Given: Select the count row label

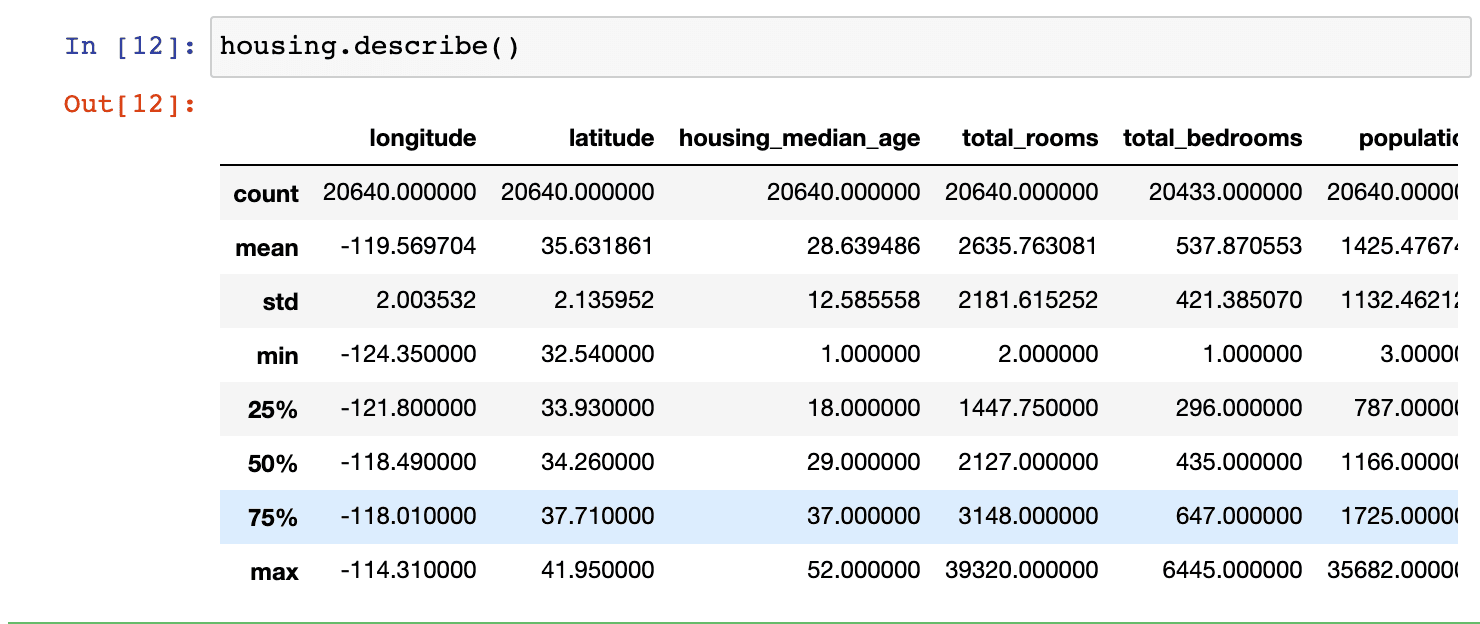Looking at the screenshot, I should click(266, 194).
